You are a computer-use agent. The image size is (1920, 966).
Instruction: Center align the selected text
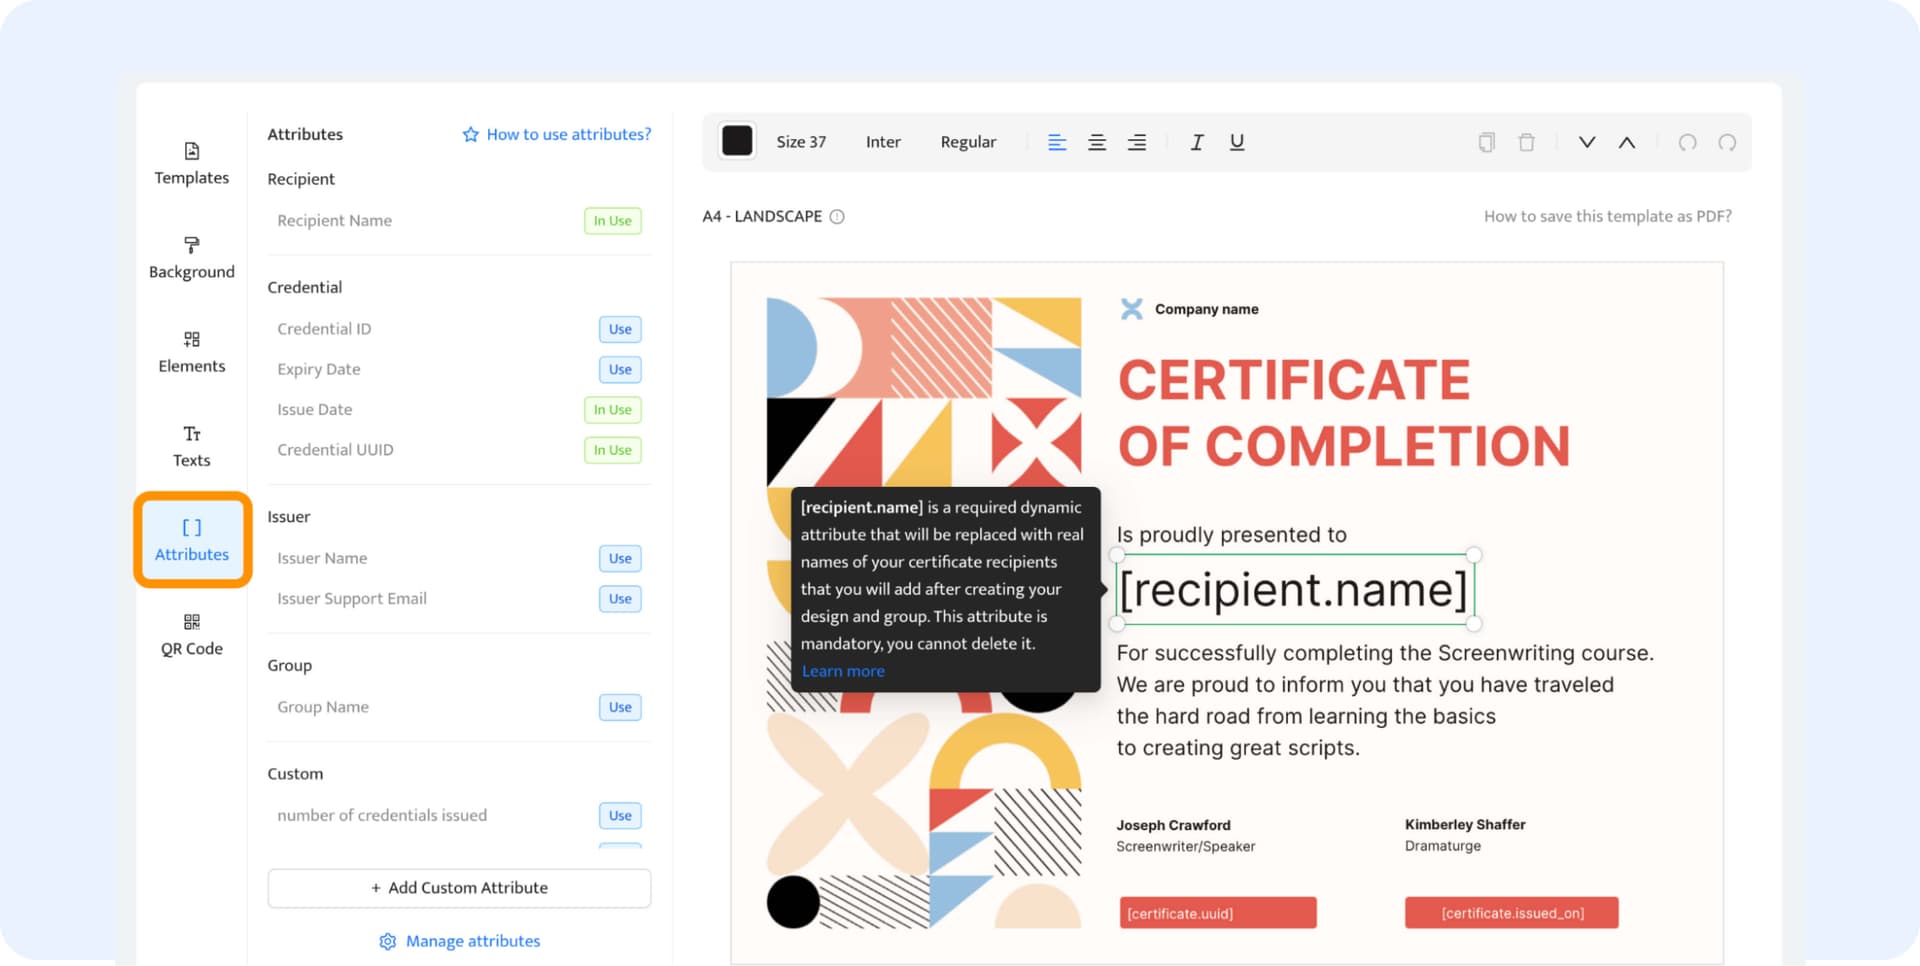pyautogui.click(x=1096, y=142)
